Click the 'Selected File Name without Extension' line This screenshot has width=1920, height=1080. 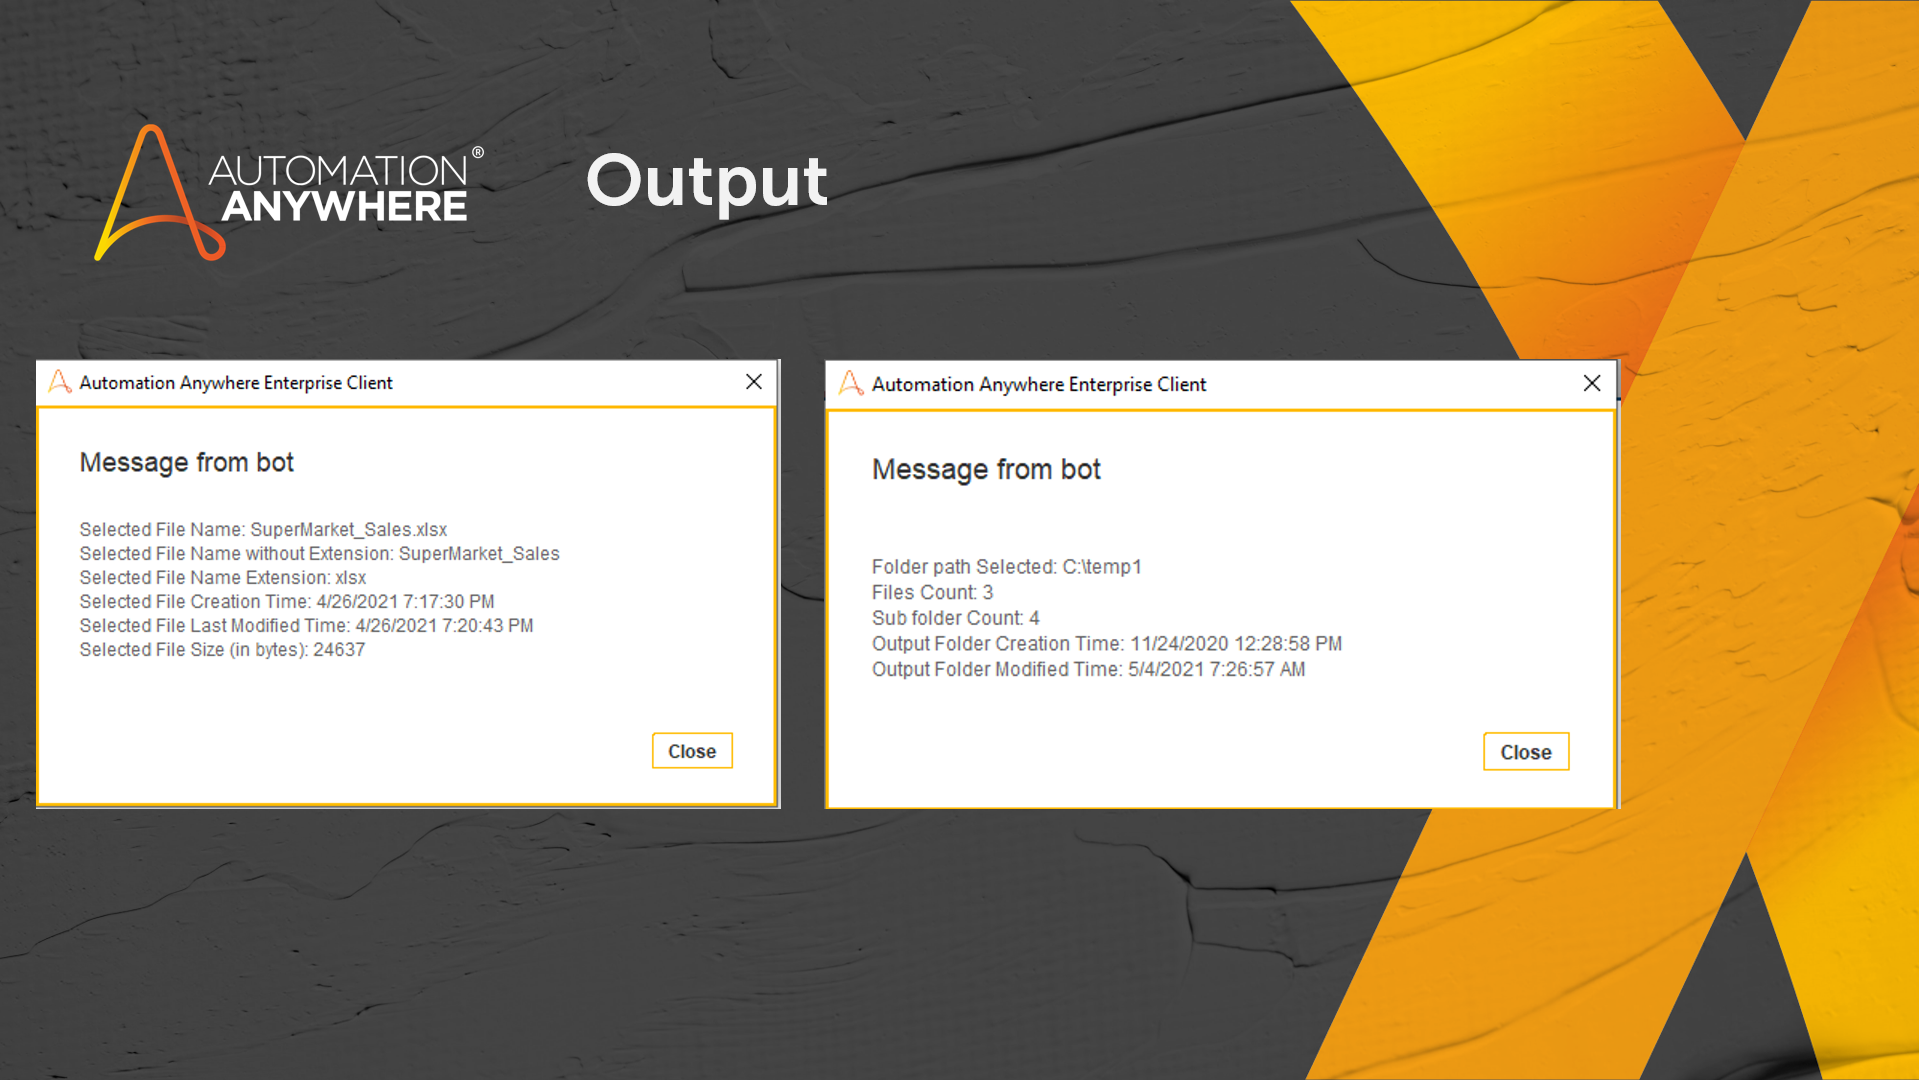click(319, 554)
